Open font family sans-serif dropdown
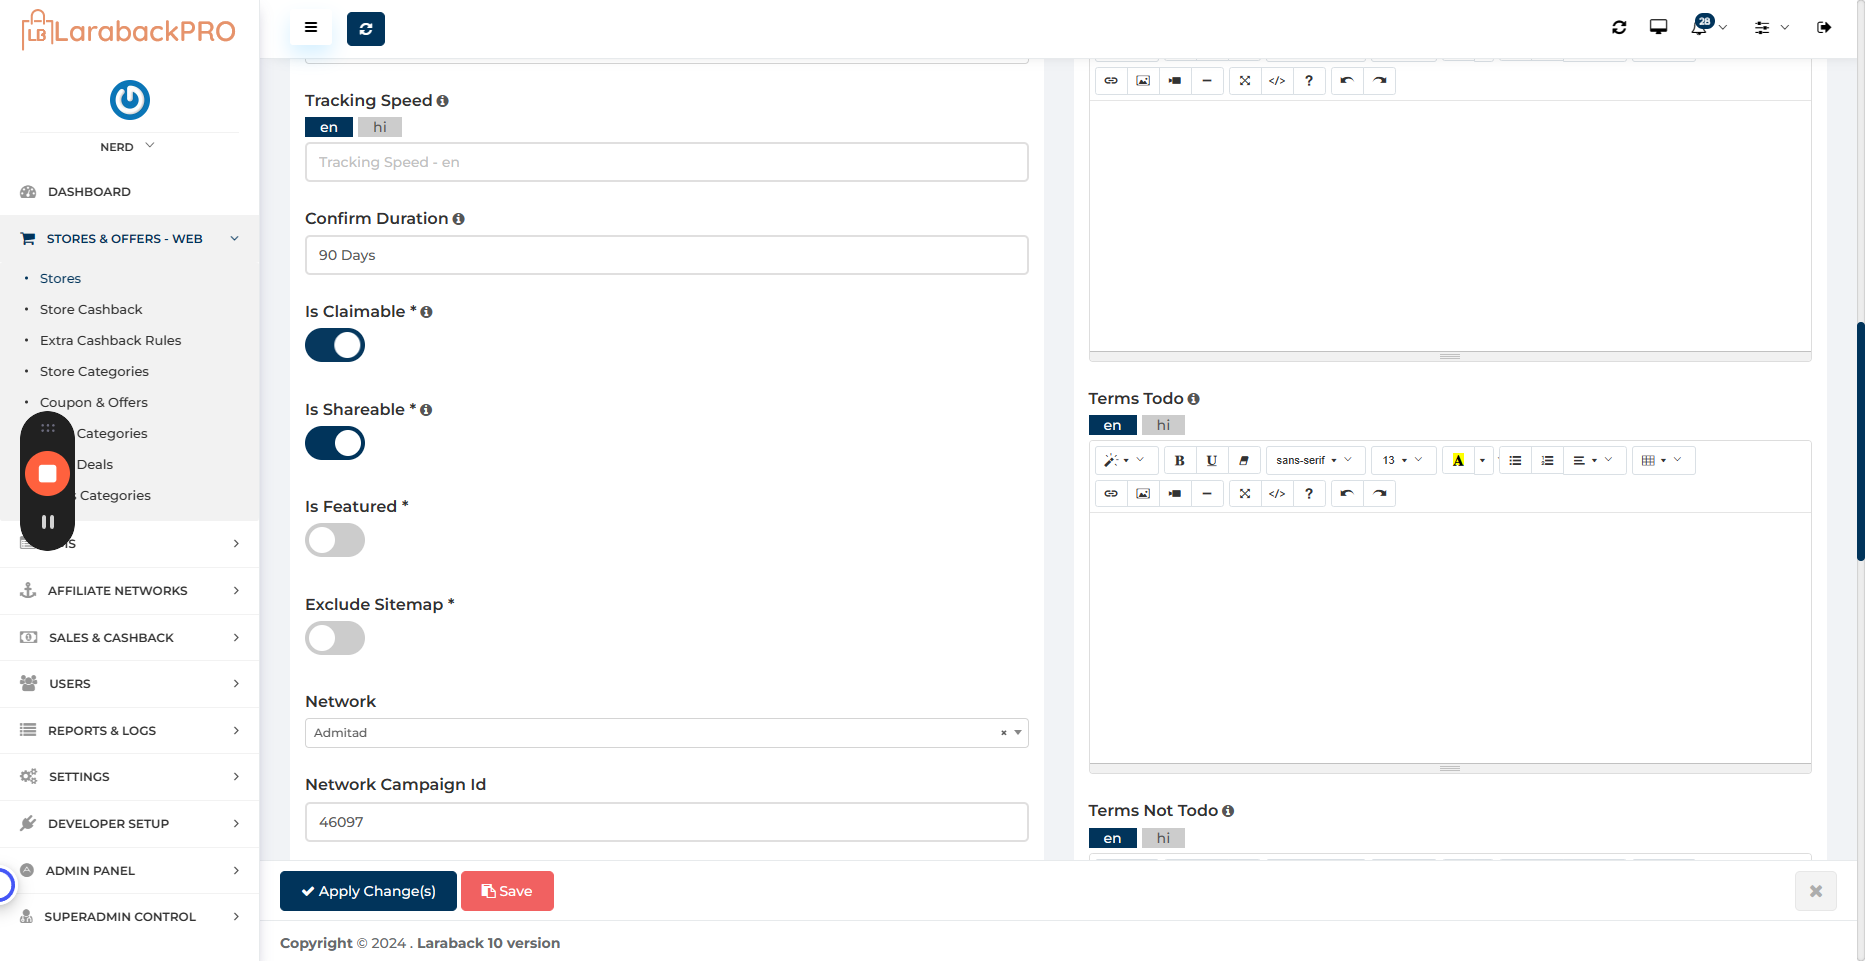Image resolution: width=1865 pixels, height=961 pixels. (x=1315, y=460)
